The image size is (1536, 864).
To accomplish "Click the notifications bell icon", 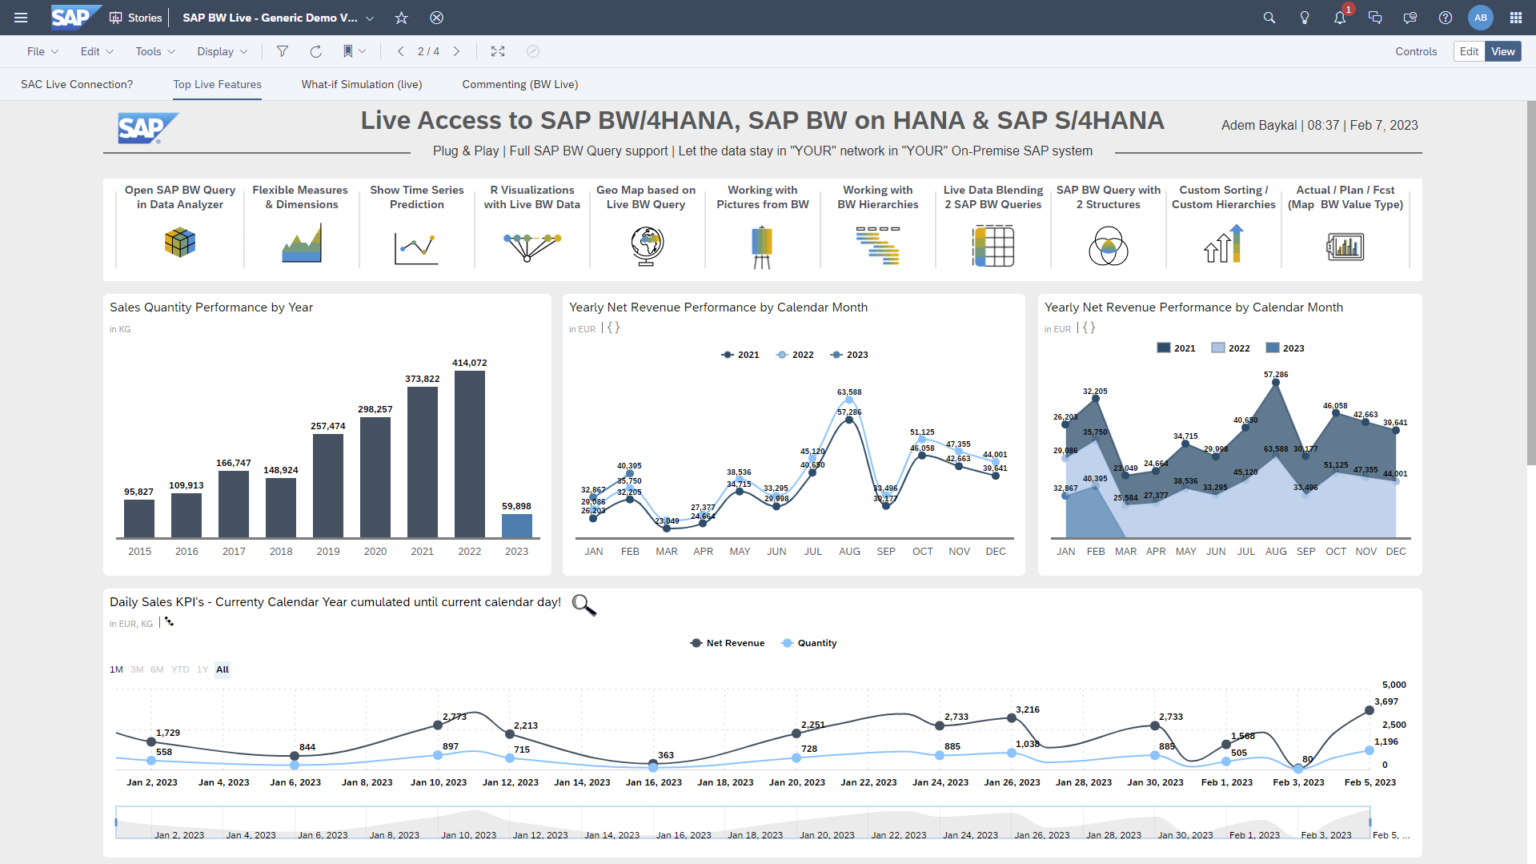I will click(x=1338, y=17).
